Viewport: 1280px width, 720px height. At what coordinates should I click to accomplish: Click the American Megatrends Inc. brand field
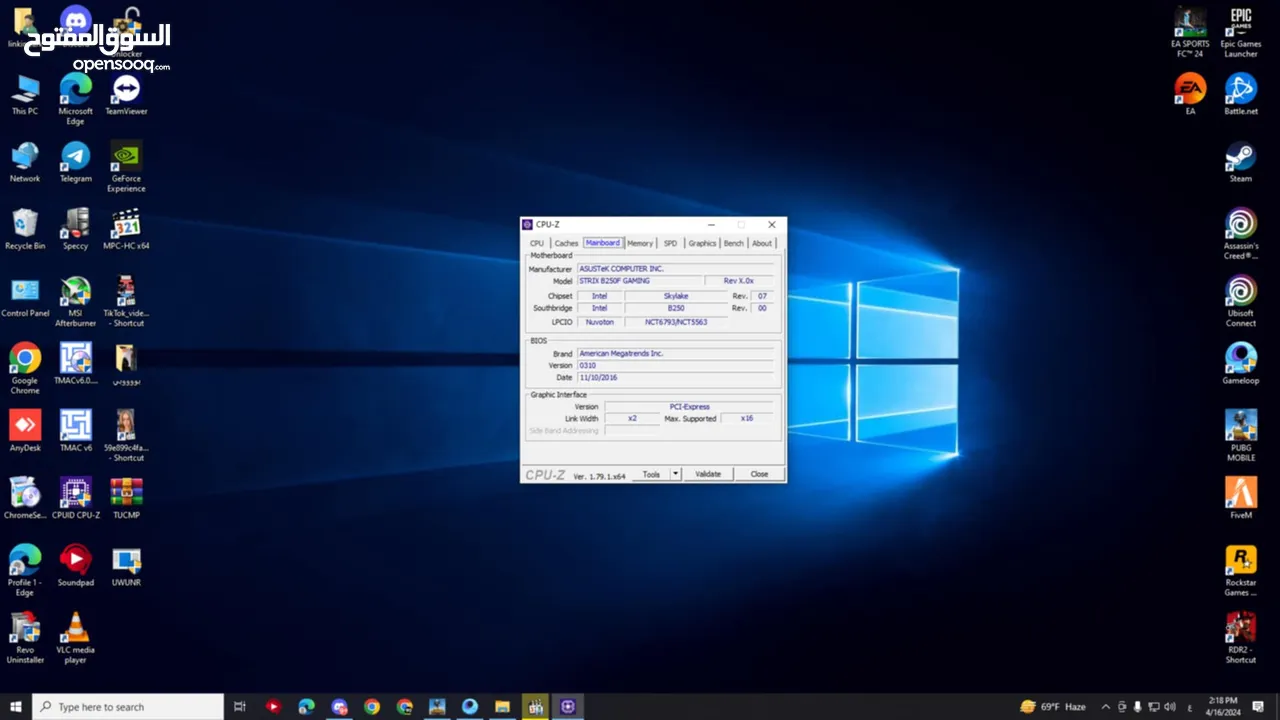676,353
